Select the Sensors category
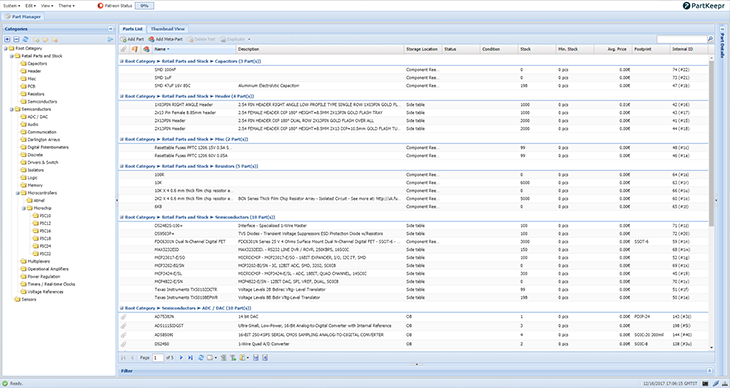The image size is (730, 388). point(28,300)
